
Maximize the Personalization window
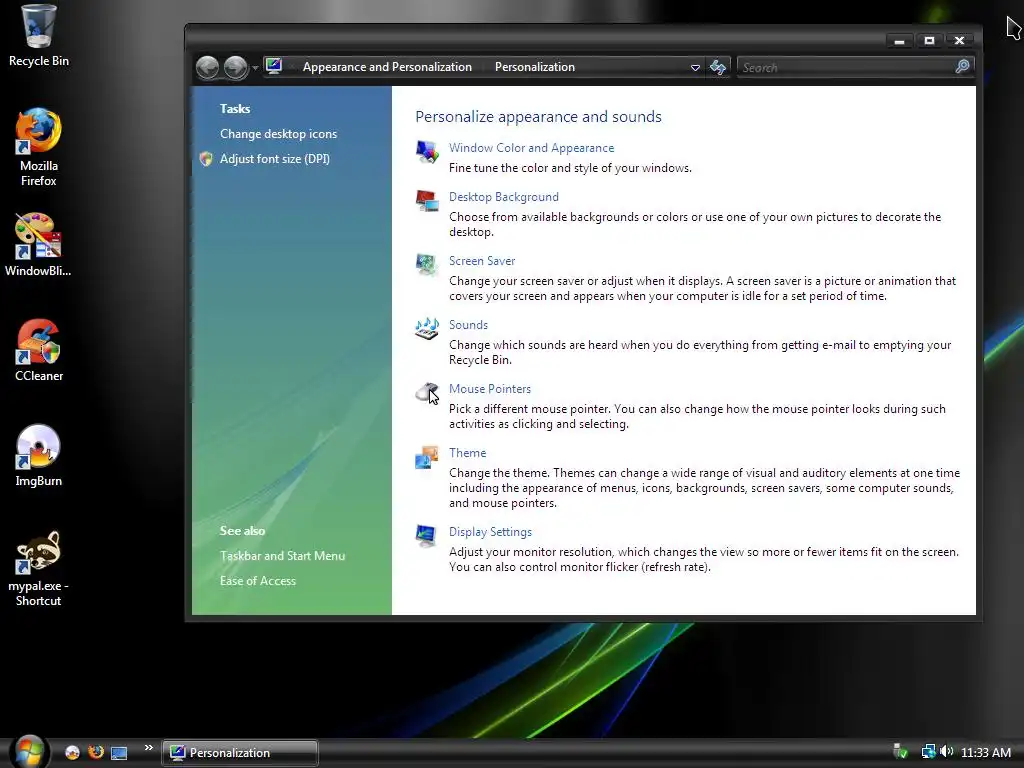[929, 40]
